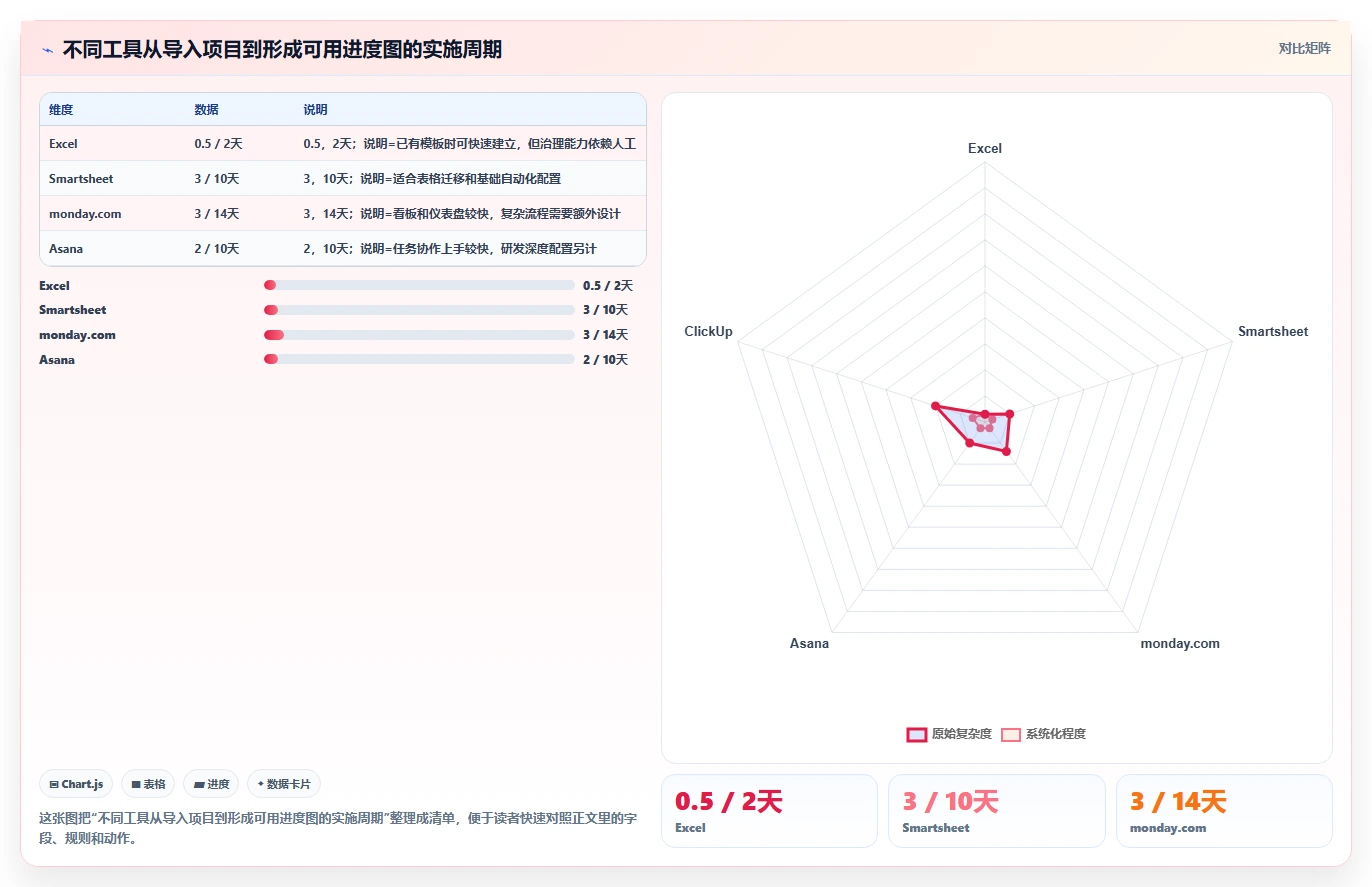The image size is (1372, 887).
Task: Click the Smartsheet progress bar
Action: coord(419,310)
